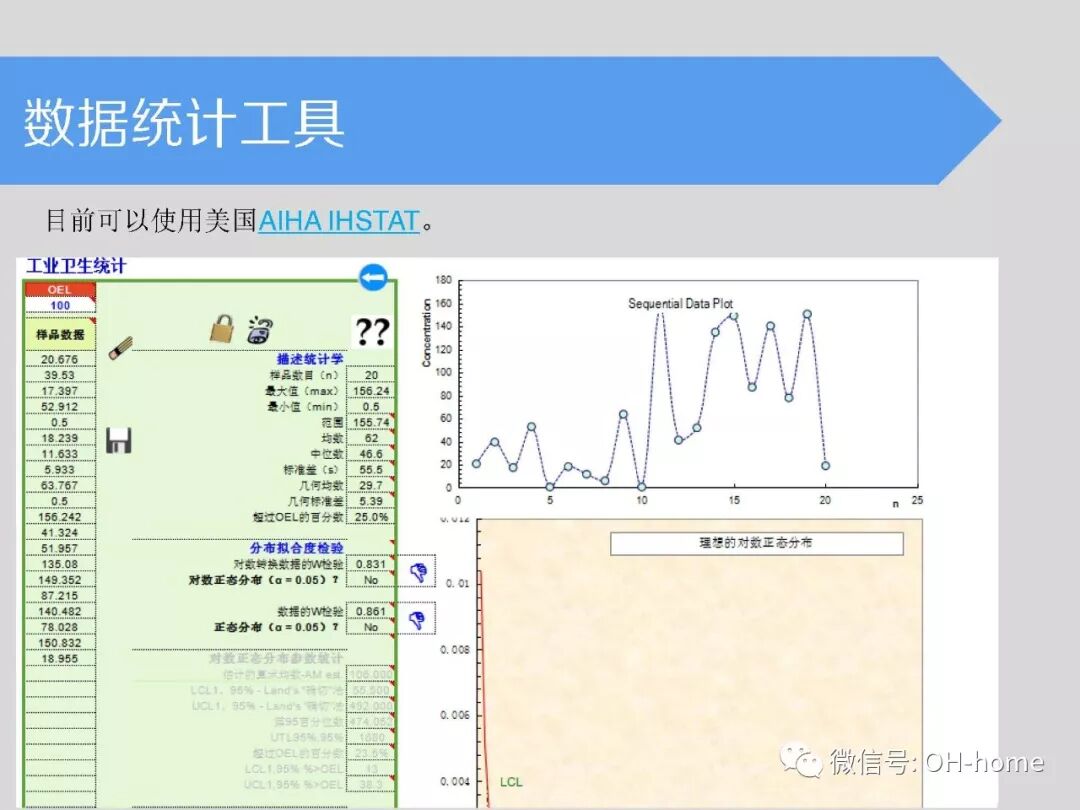
Task: Select sample data cell 87.215
Action: (60, 596)
